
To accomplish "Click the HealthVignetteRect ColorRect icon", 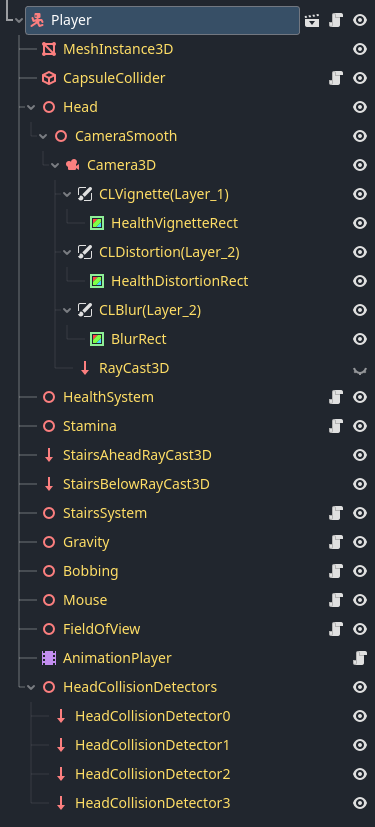I will tap(97, 224).
